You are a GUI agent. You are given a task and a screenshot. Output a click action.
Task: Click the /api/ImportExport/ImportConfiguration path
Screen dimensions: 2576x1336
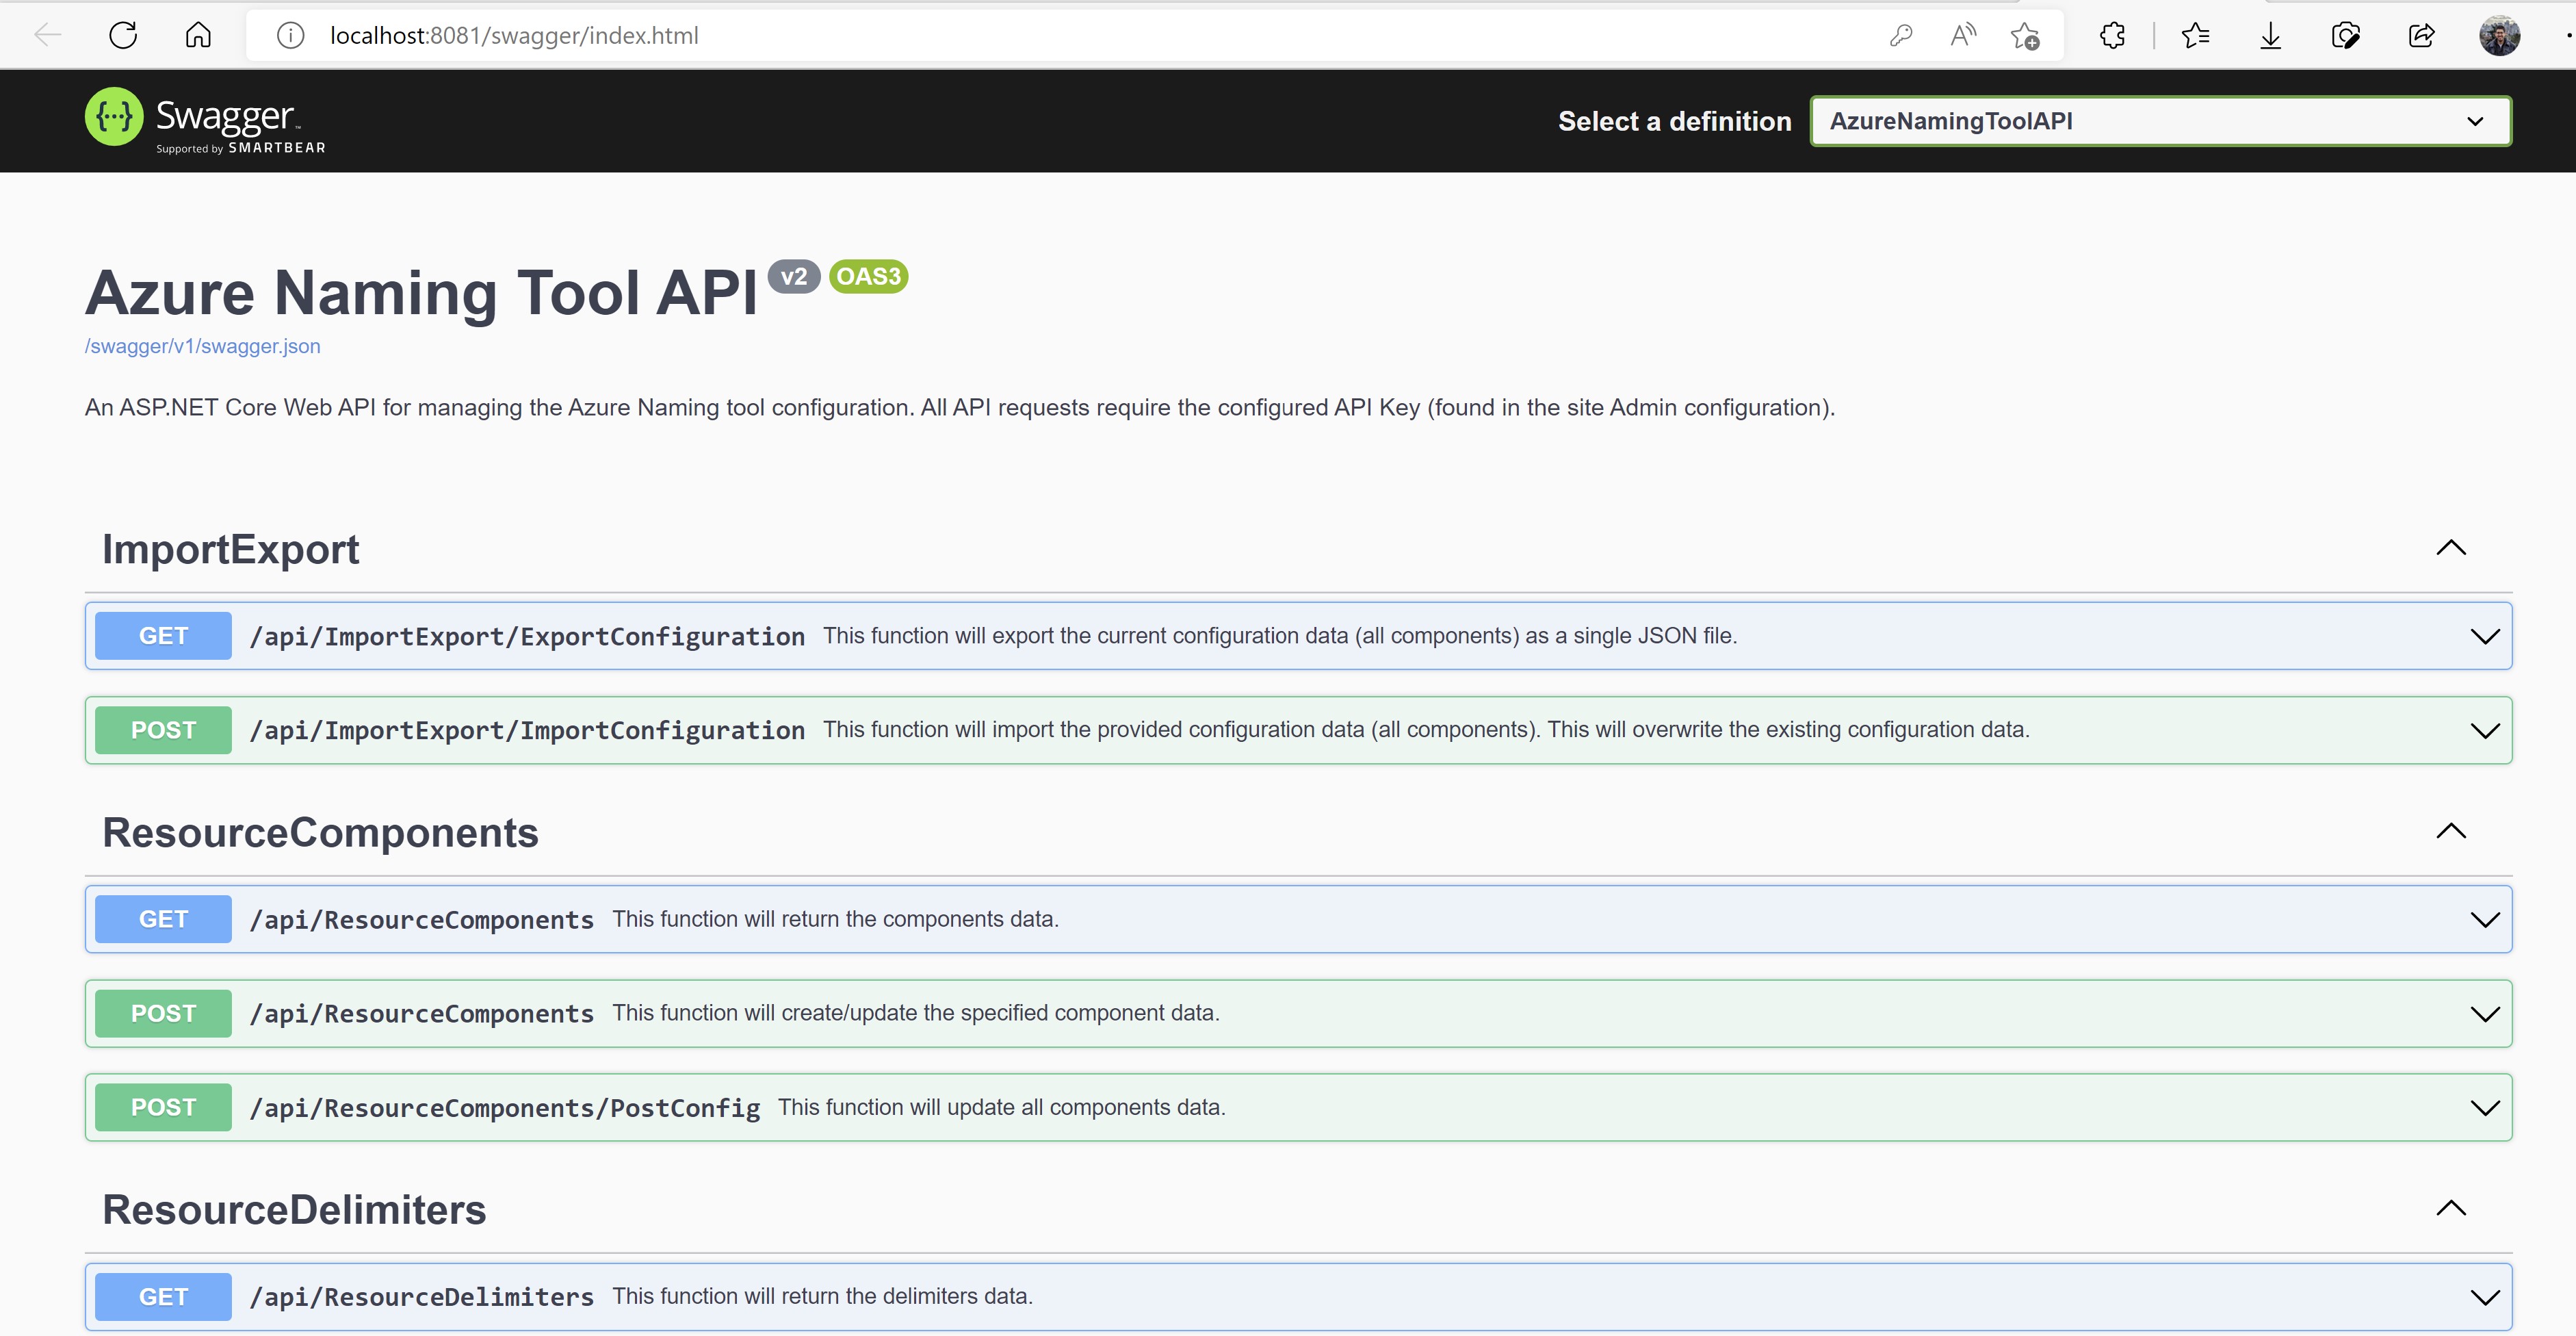pos(527,731)
